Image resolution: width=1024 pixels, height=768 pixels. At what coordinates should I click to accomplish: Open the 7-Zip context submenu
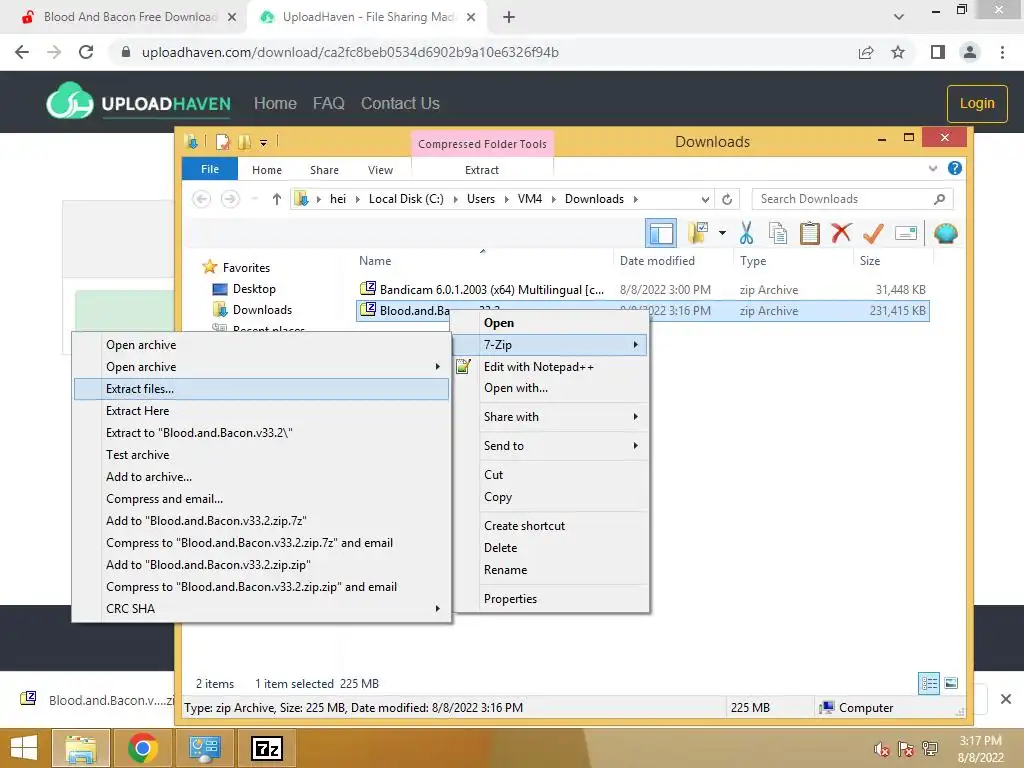[x=551, y=345]
